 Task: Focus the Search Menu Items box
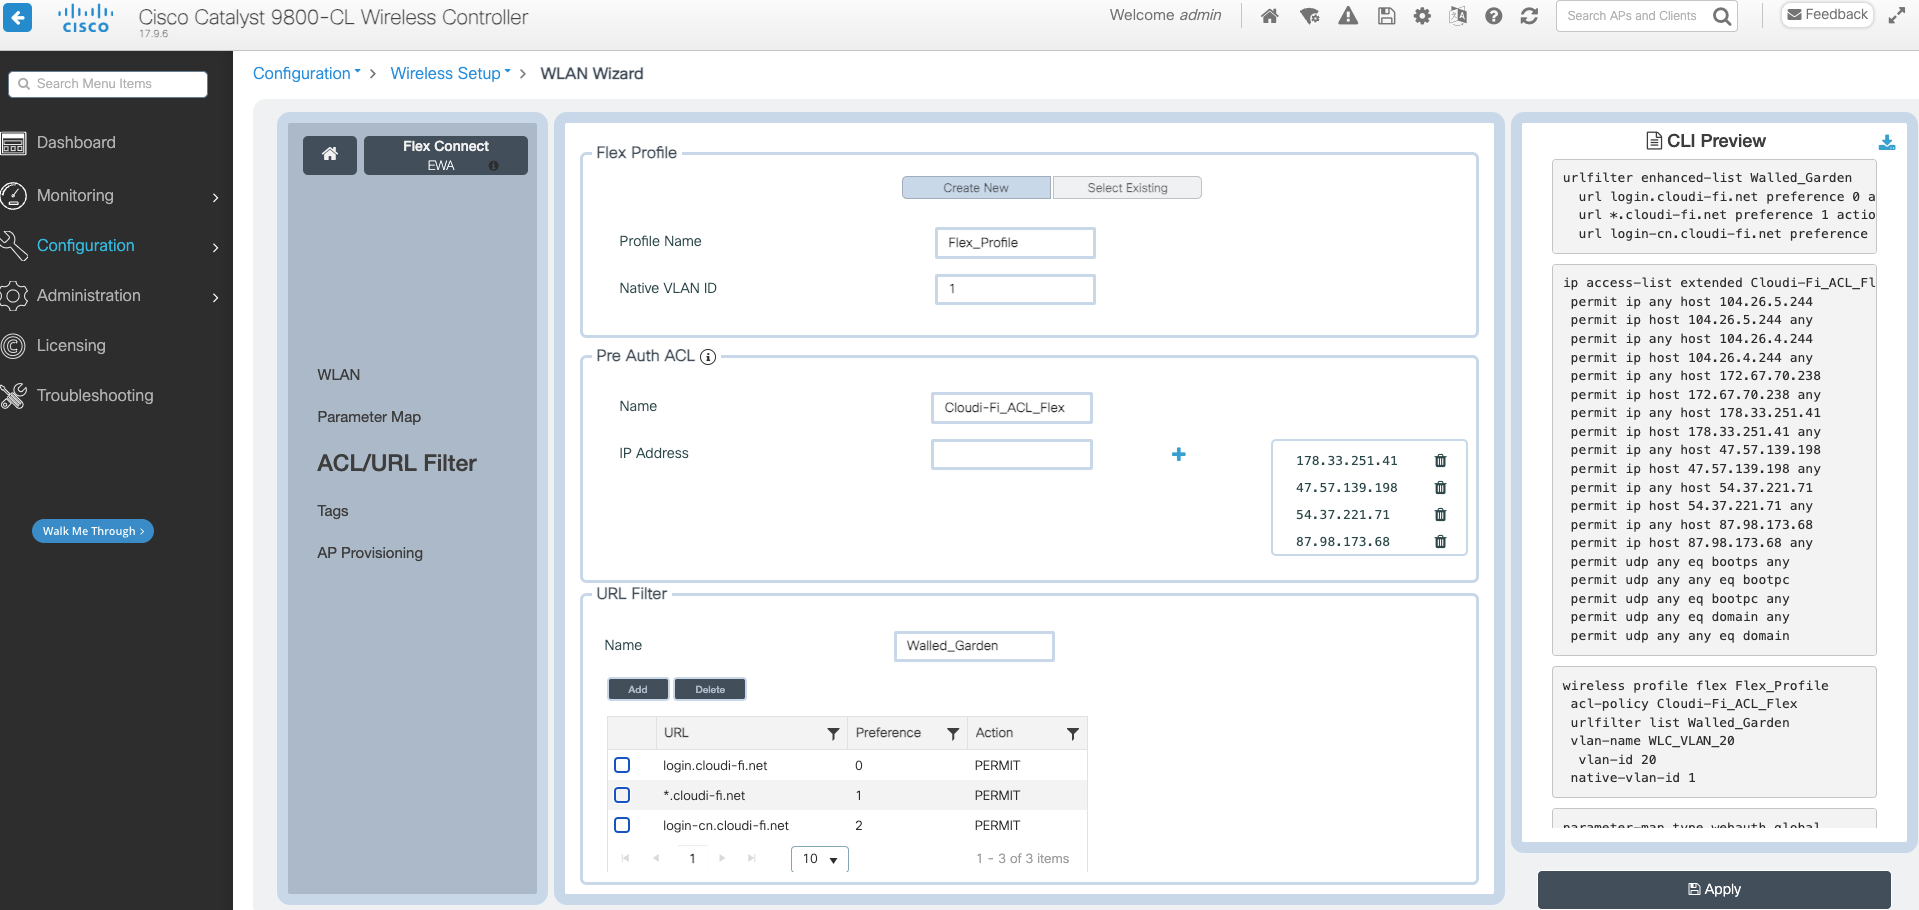108,84
